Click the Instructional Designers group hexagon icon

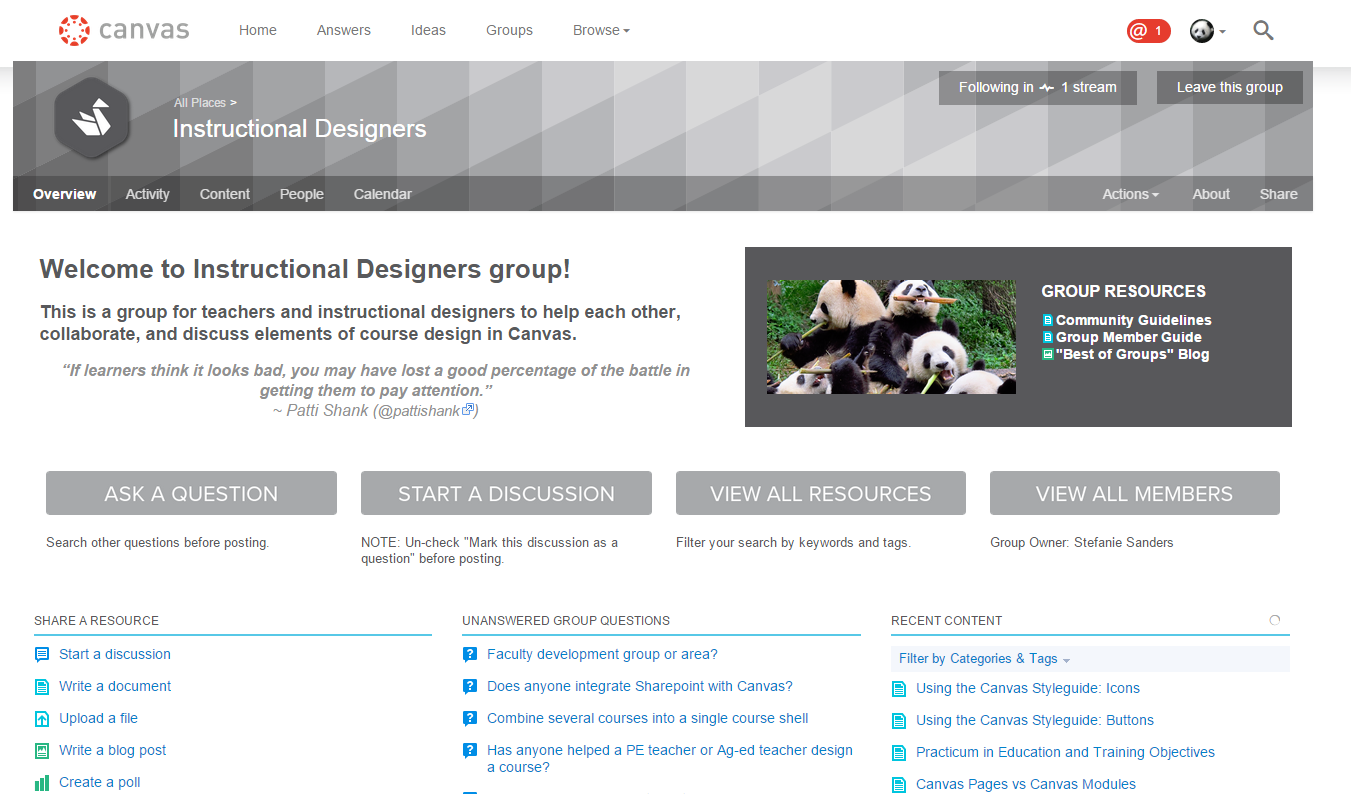coord(91,119)
